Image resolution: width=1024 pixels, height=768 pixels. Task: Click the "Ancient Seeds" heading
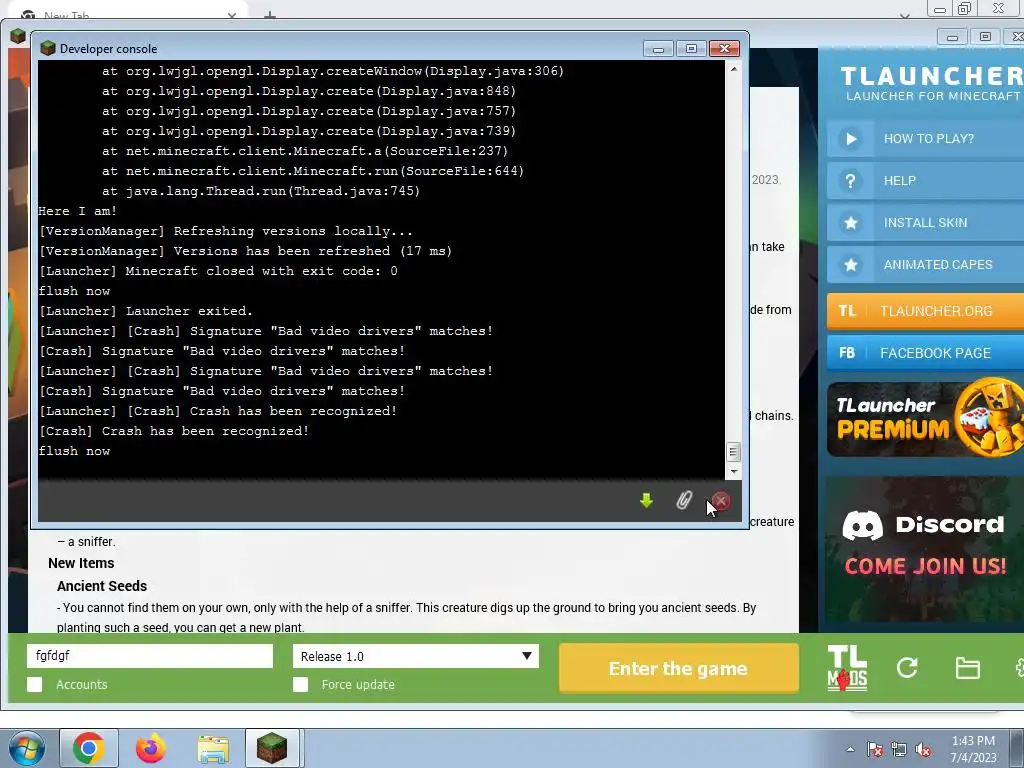point(102,586)
